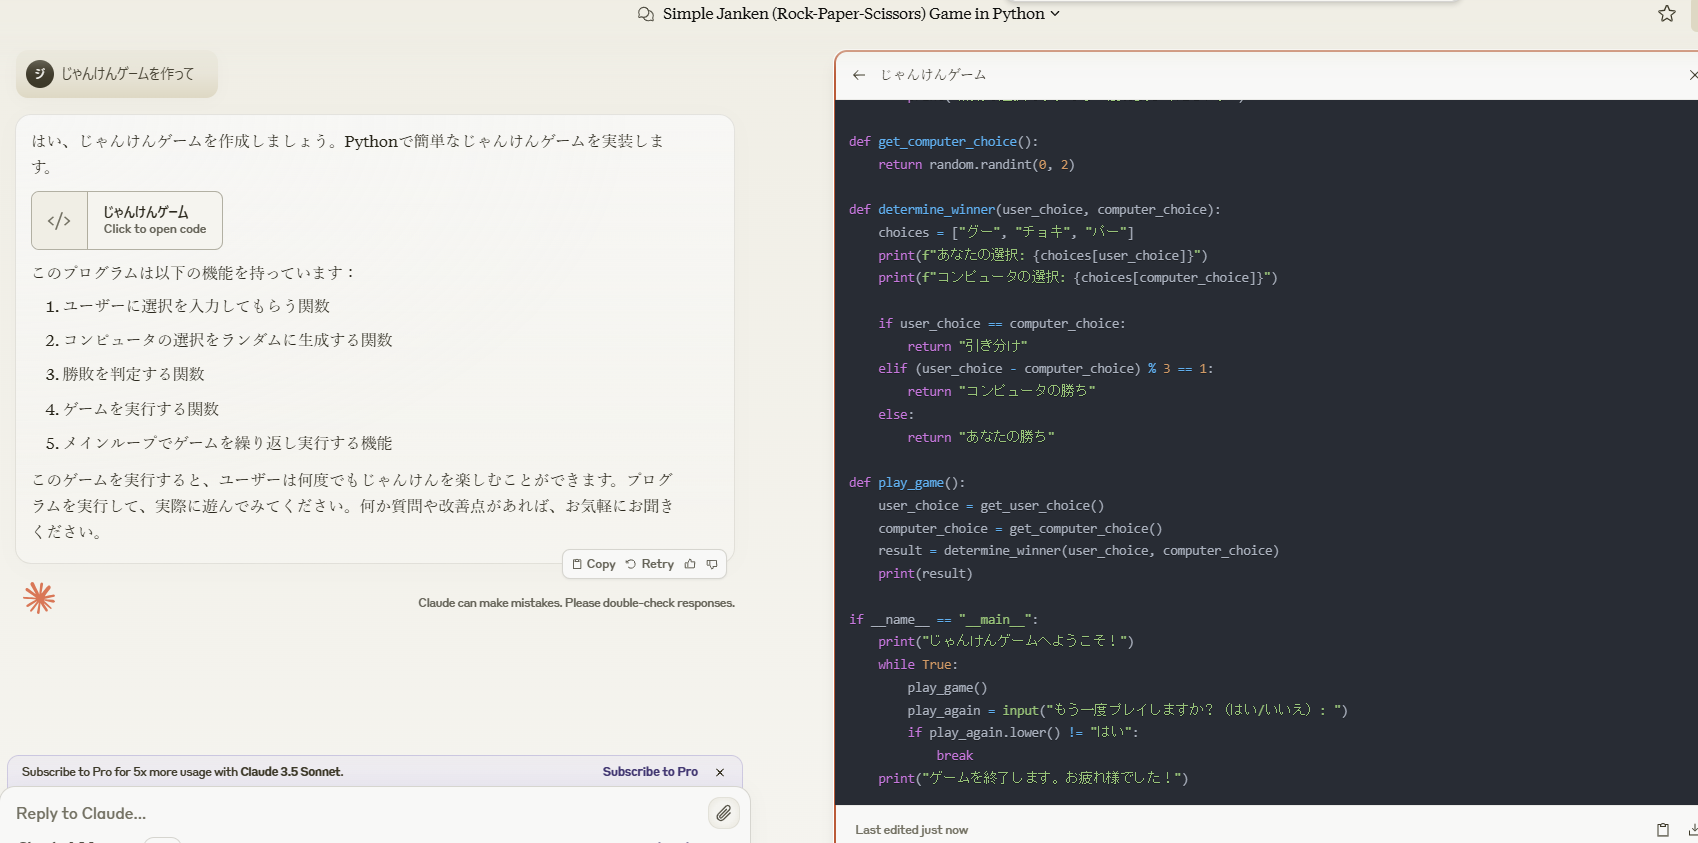Download the artifact with the download icon

point(1692,830)
